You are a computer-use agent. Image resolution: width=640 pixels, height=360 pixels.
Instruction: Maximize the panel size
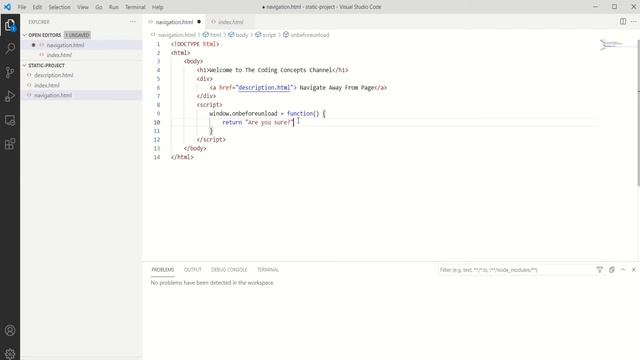[x=623, y=269]
